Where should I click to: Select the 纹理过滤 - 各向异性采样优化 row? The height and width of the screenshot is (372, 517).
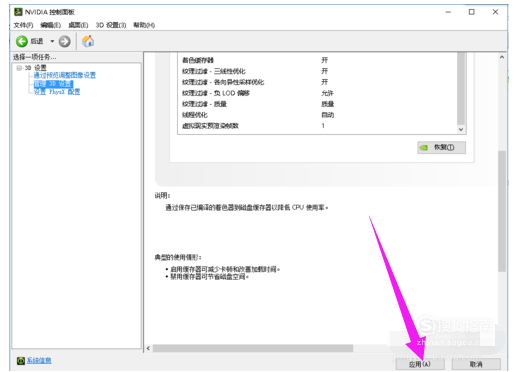[318, 82]
